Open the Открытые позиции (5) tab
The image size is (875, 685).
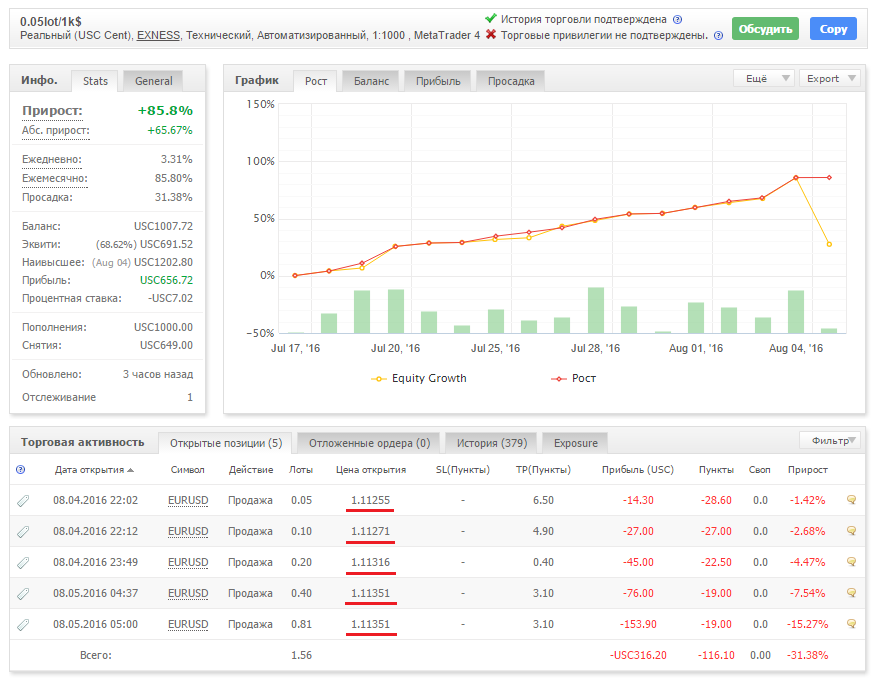225,443
